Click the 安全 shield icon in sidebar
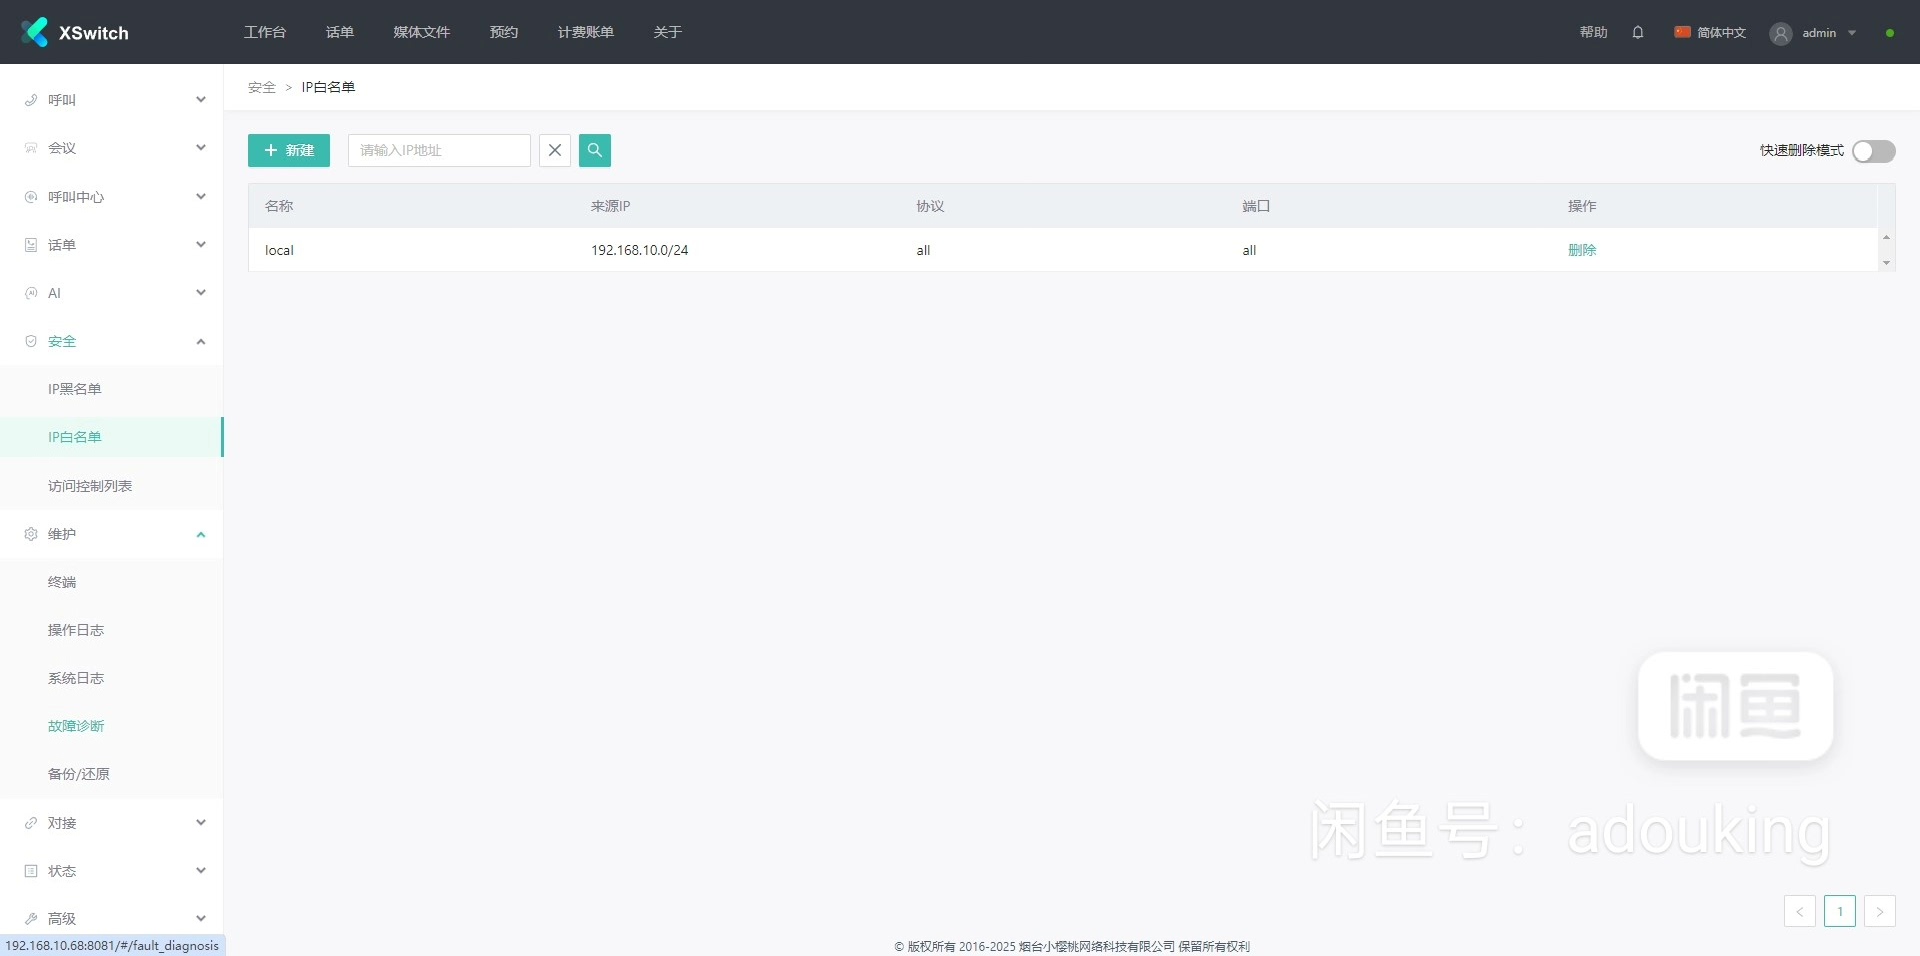The width and height of the screenshot is (1920, 956). click(31, 341)
